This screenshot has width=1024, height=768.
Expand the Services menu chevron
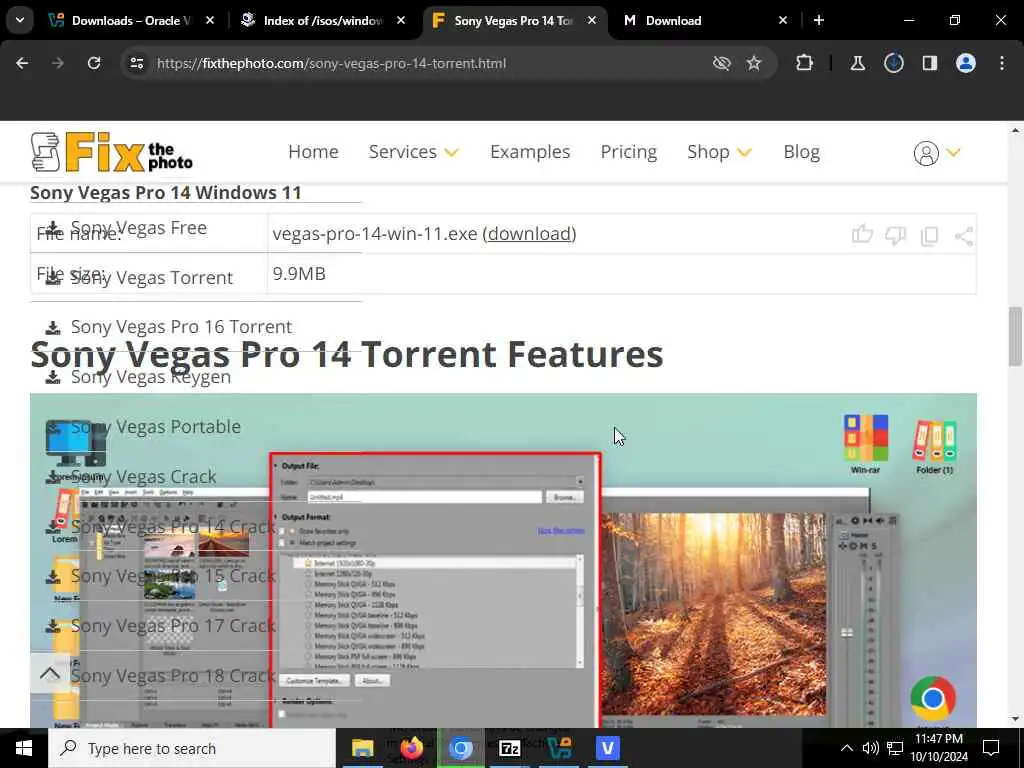[451, 152]
